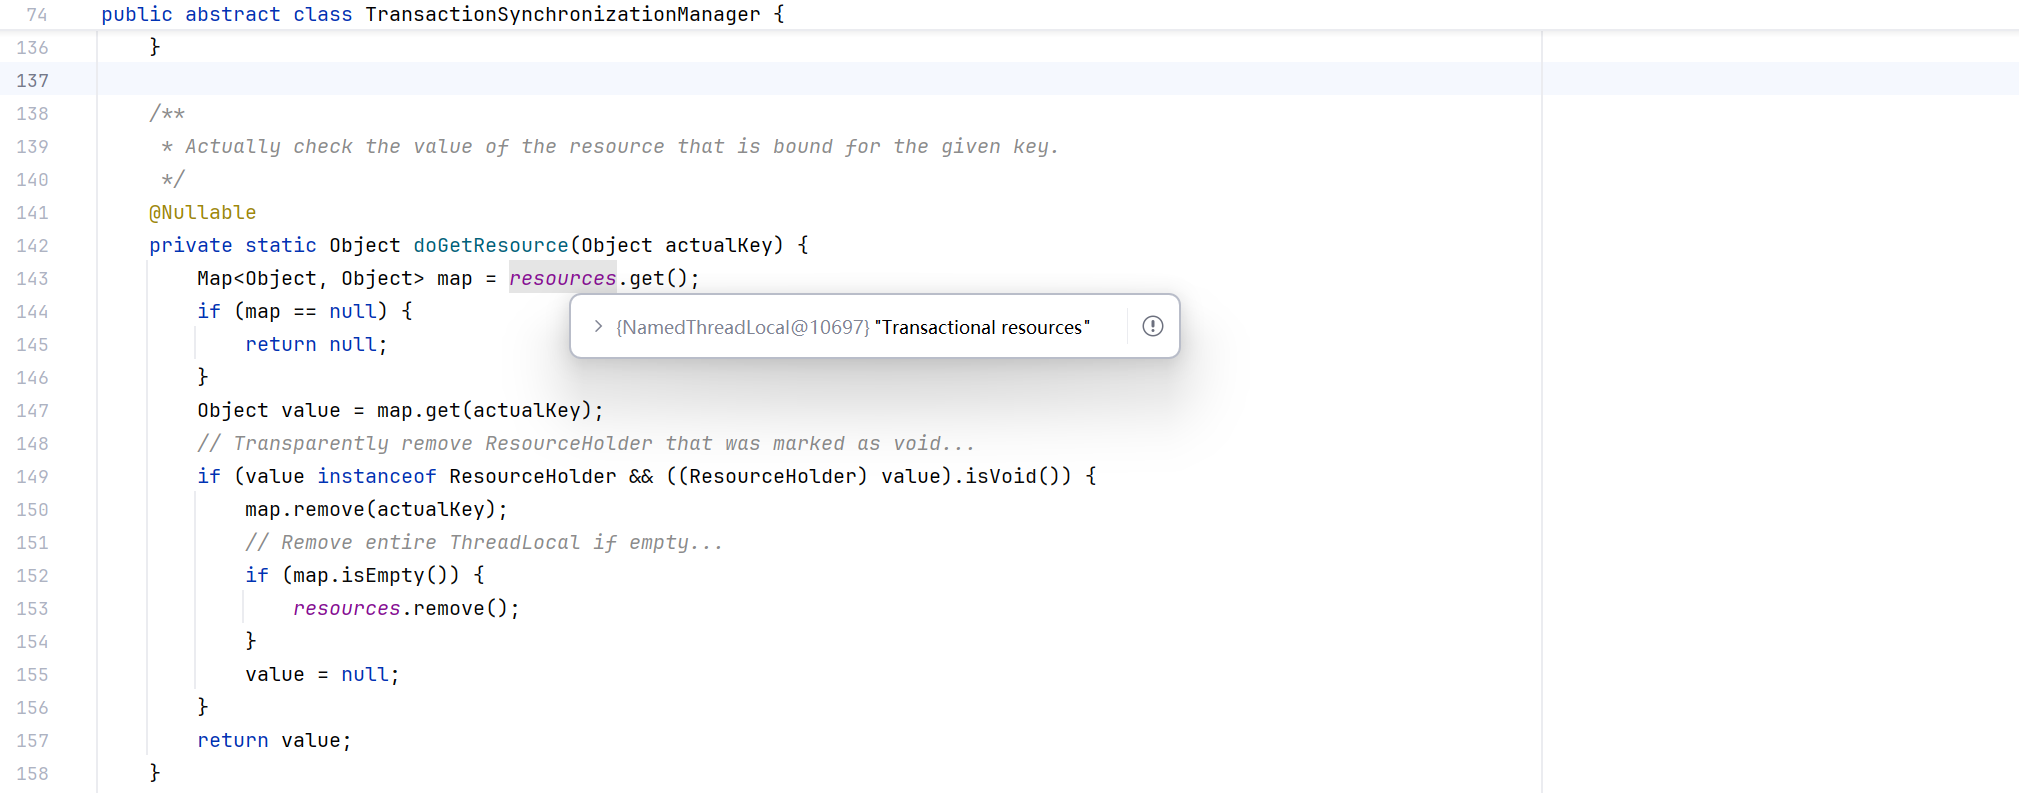Image resolution: width=2019 pixels, height=793 pixels.
Task: Click the more-info icon in the popup
Action: (1153, 326)
